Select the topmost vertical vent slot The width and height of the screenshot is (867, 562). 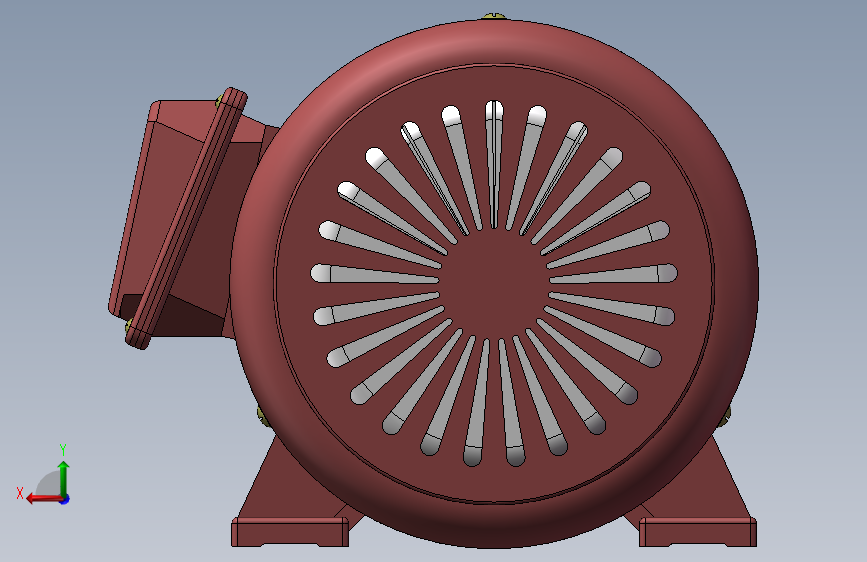494,164
